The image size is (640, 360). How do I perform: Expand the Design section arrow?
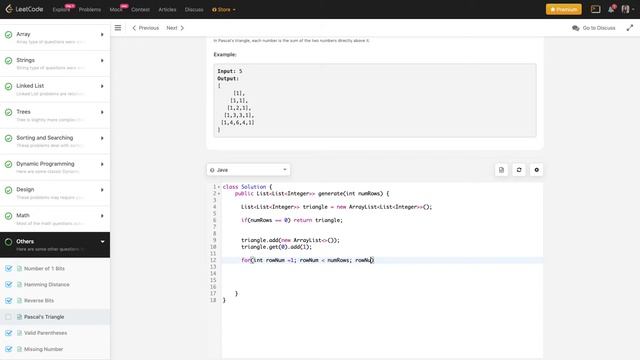click(x=102, y=190)
